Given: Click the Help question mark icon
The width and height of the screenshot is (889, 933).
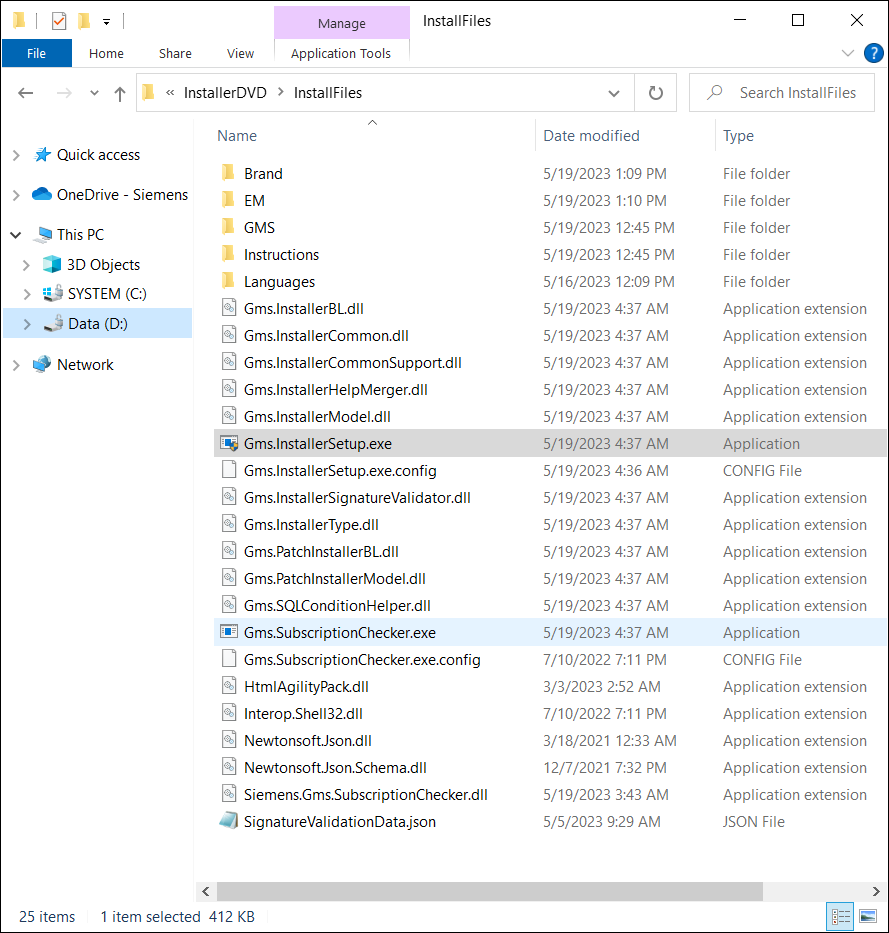Looking at the screenshot, I should pos(871,53).
